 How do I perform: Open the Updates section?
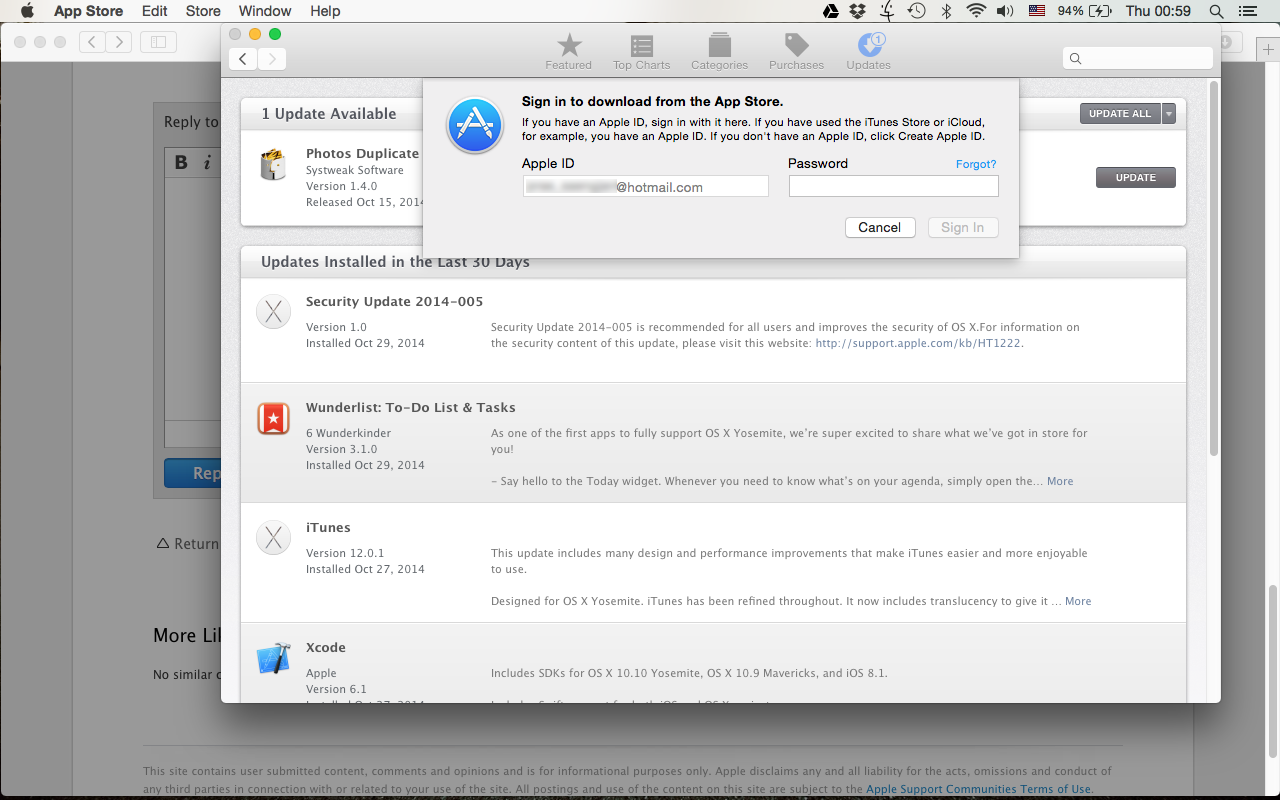pos(867,50)
